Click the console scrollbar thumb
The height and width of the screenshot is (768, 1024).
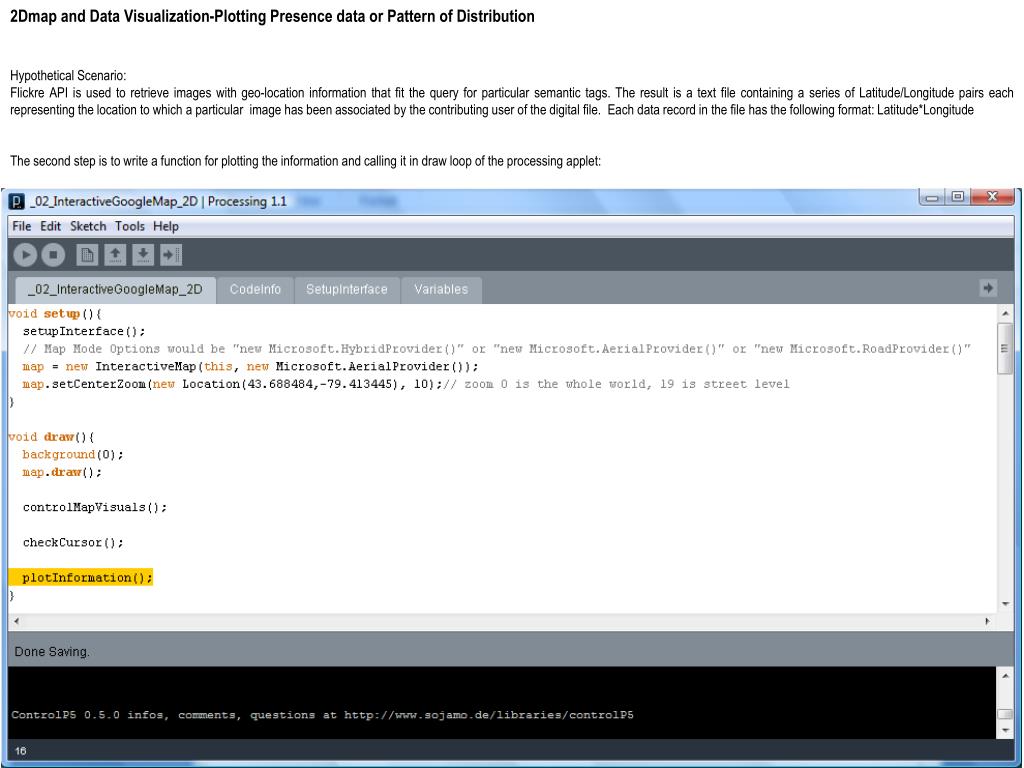pos(1005,714)
